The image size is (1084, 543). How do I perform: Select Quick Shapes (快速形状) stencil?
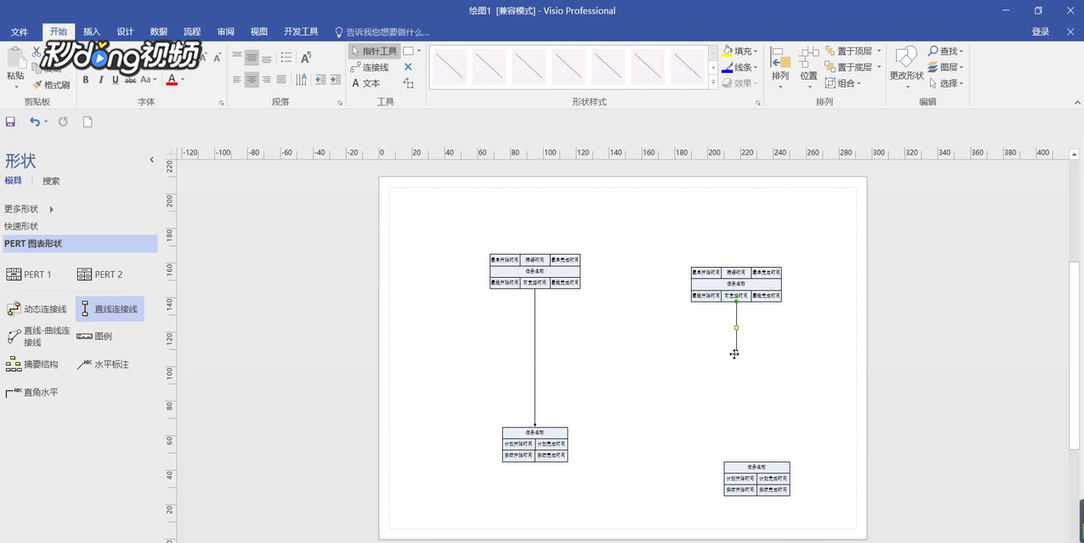click(x=21, y=226)
